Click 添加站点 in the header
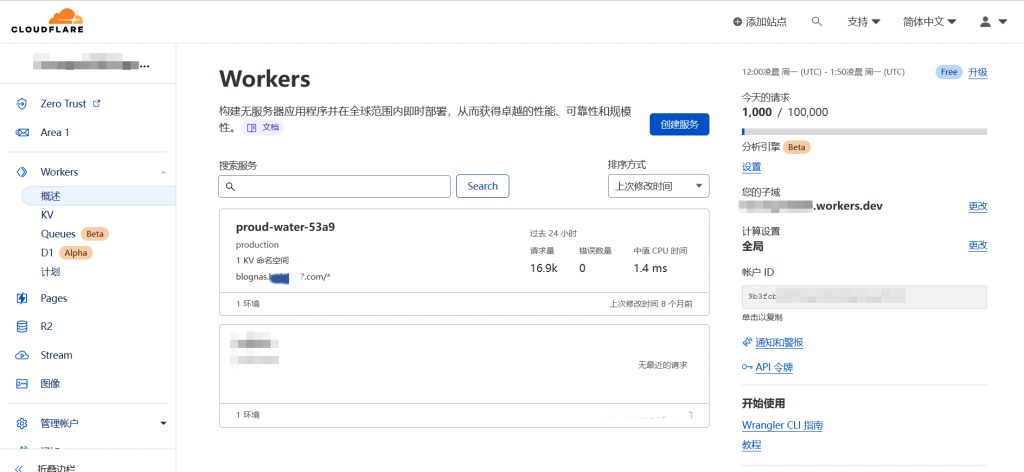Viewport: 1024px width, 472px height. point(766,22)
